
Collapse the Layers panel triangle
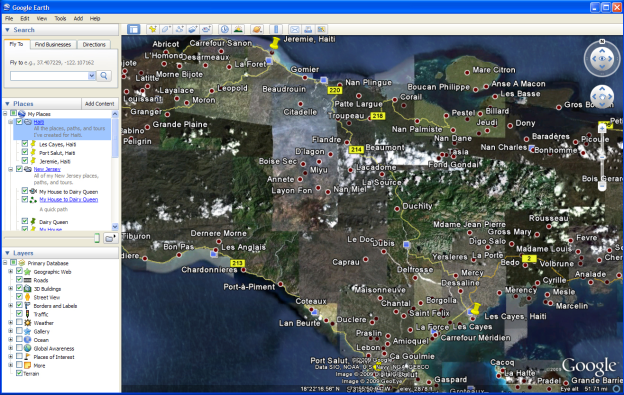tap(7, 253)
